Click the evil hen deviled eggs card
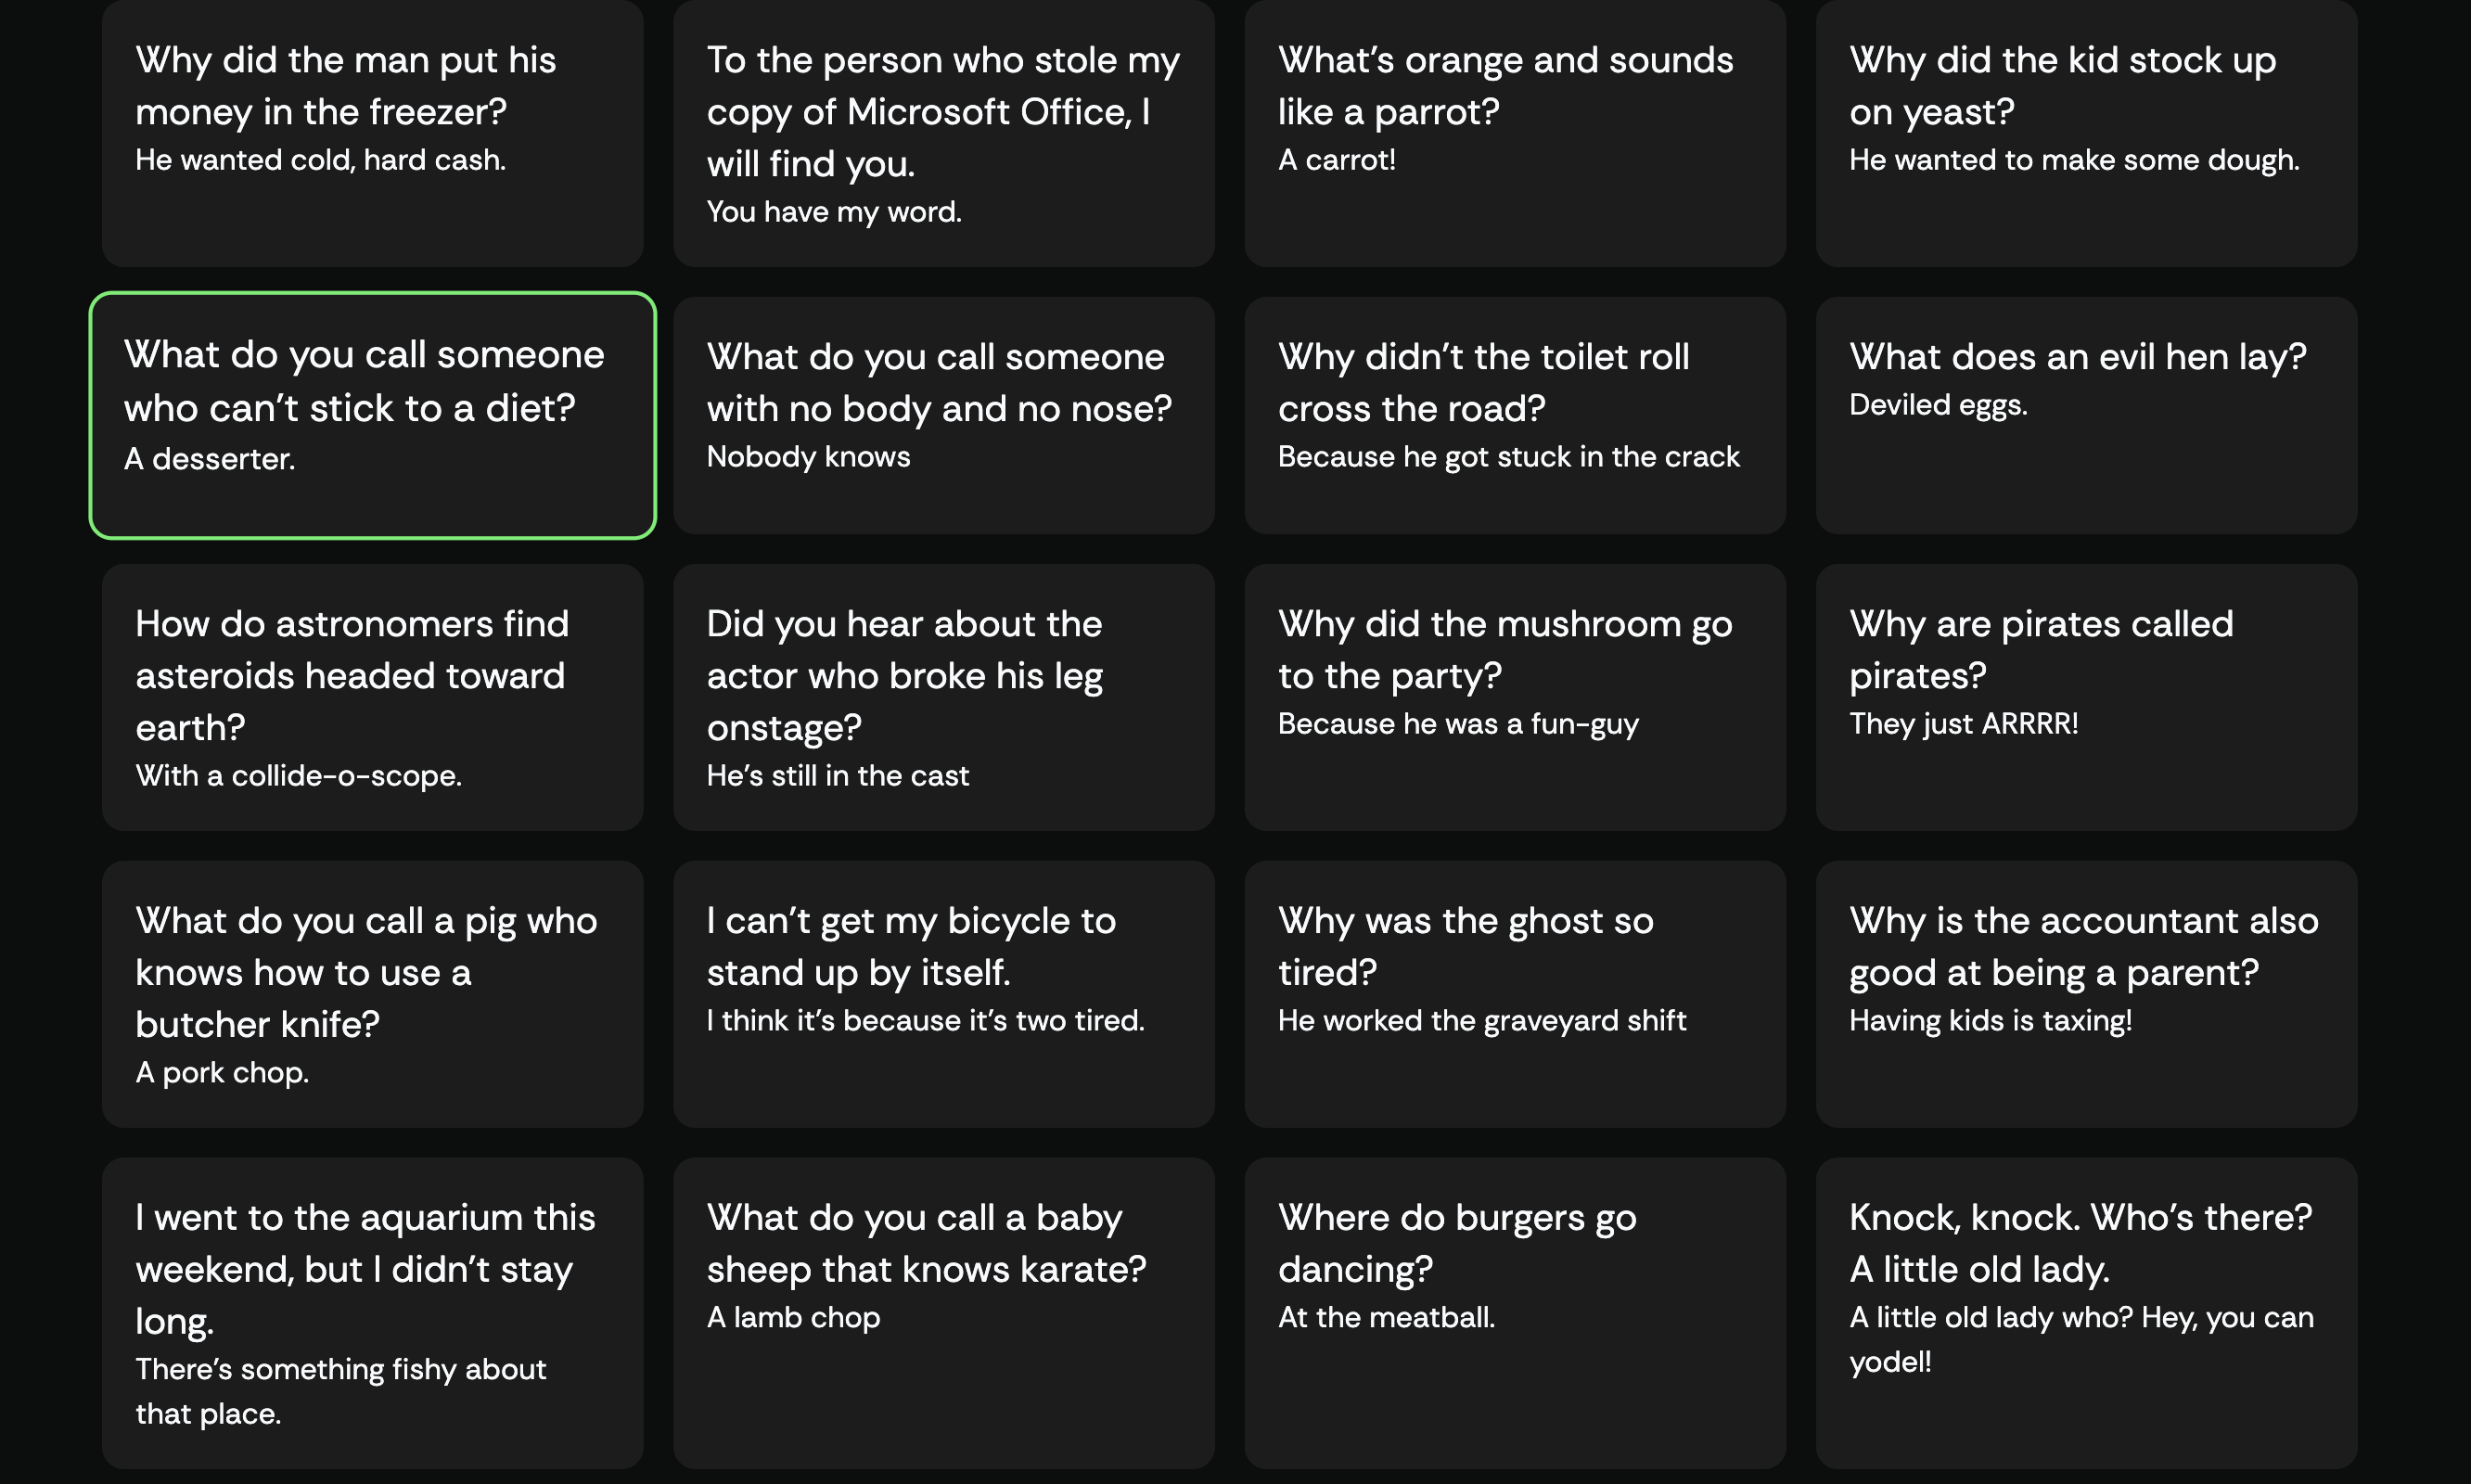Image resolution: width=2471 pixels, height=1484 pixels. tap(2086, 415)
